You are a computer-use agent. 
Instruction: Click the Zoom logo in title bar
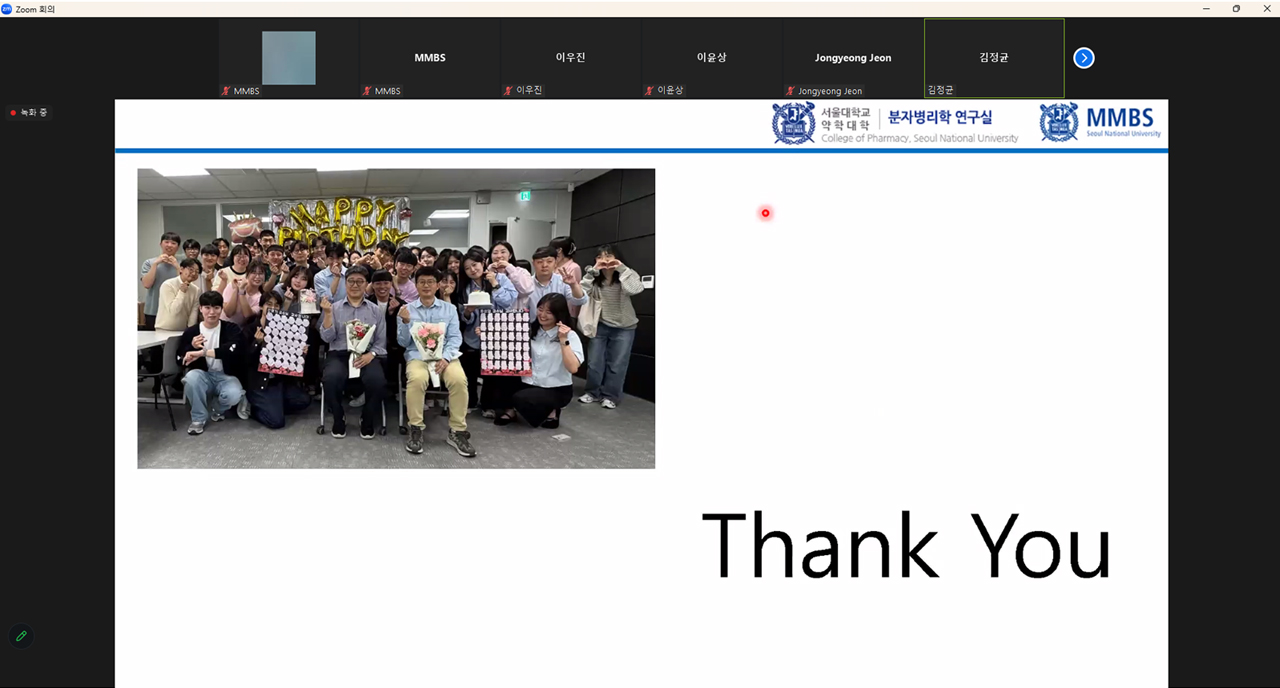tap(7, 9)
